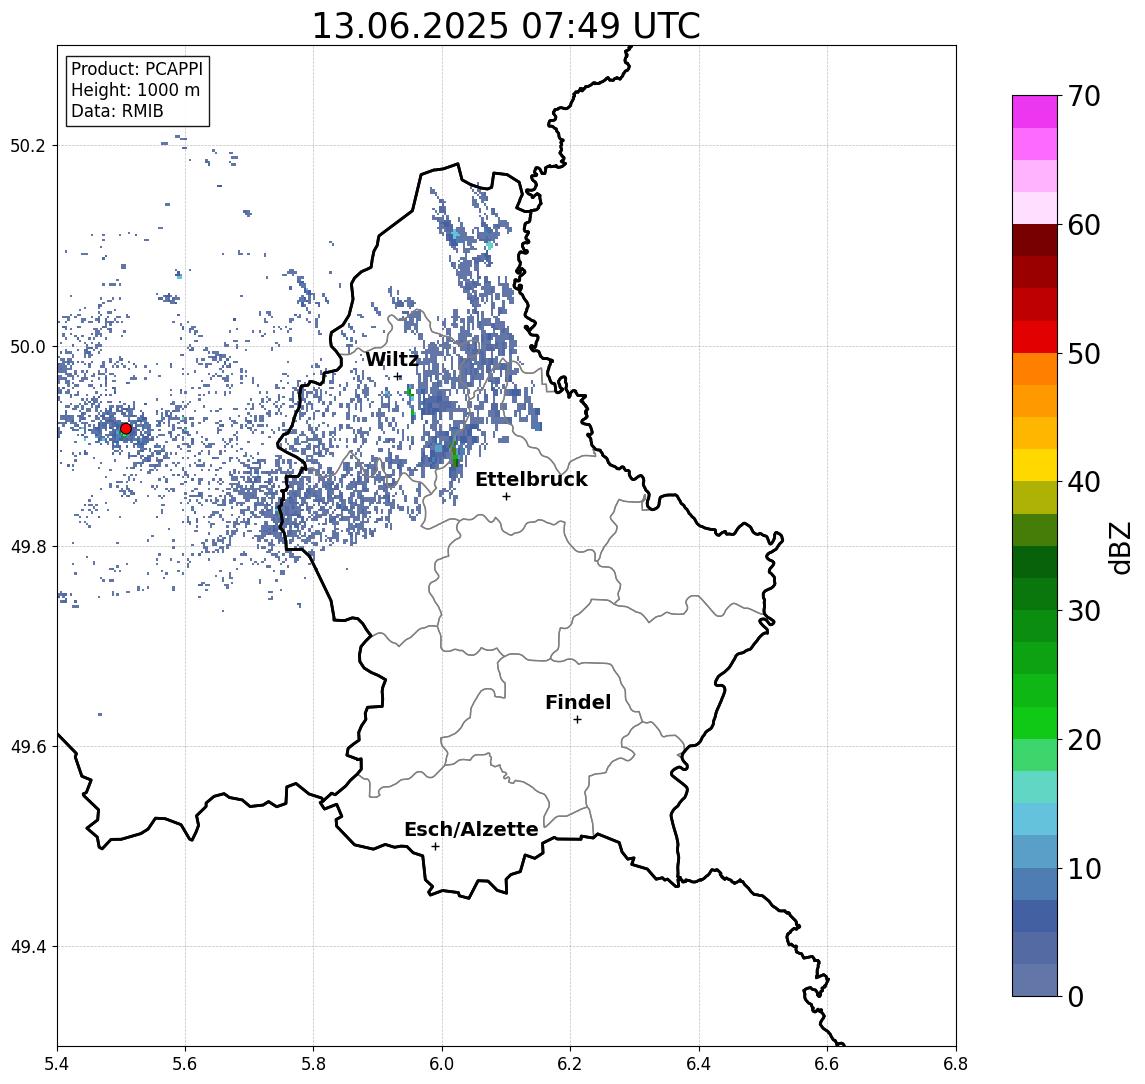The height and width of the screenshot is (1084, 1145).
Task: Click the latitude label 50.0
Action: point(28,346)
